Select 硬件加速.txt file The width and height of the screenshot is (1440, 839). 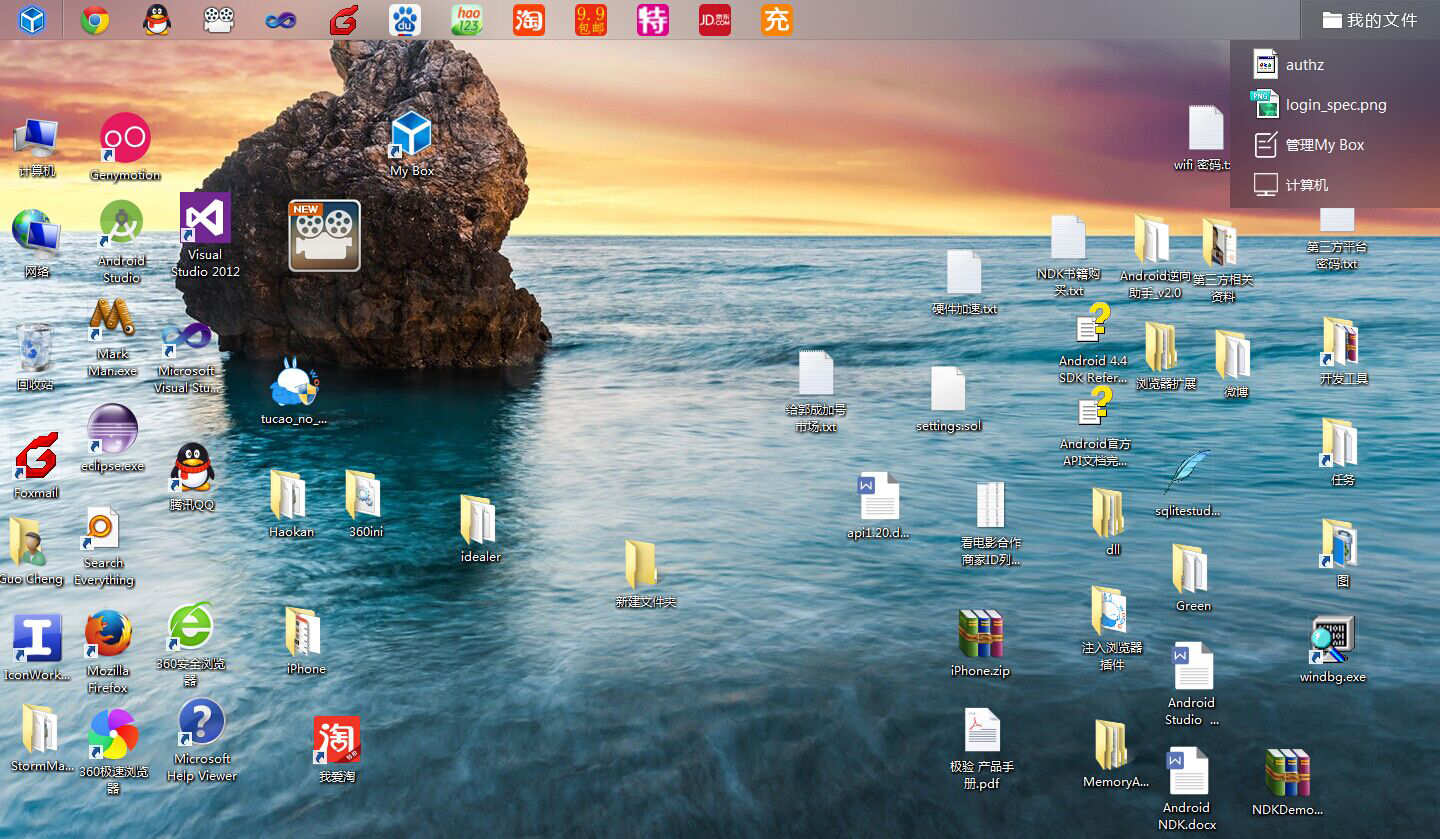[964, 282]
